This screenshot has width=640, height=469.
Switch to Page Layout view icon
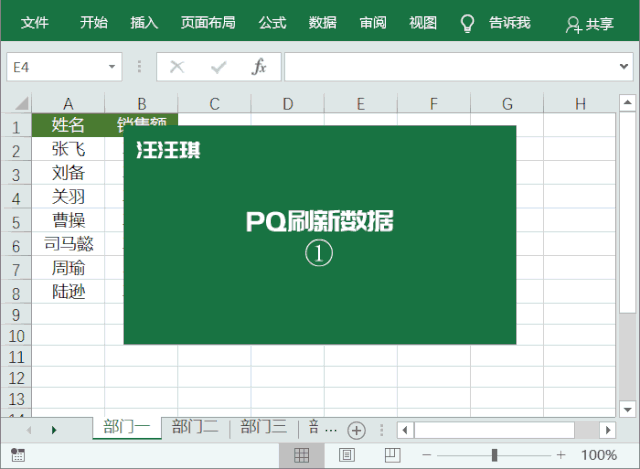[347, 455]
